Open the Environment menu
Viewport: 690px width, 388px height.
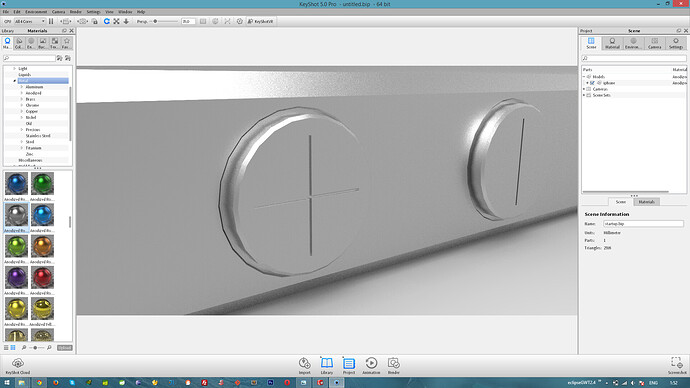click(36, 12)
